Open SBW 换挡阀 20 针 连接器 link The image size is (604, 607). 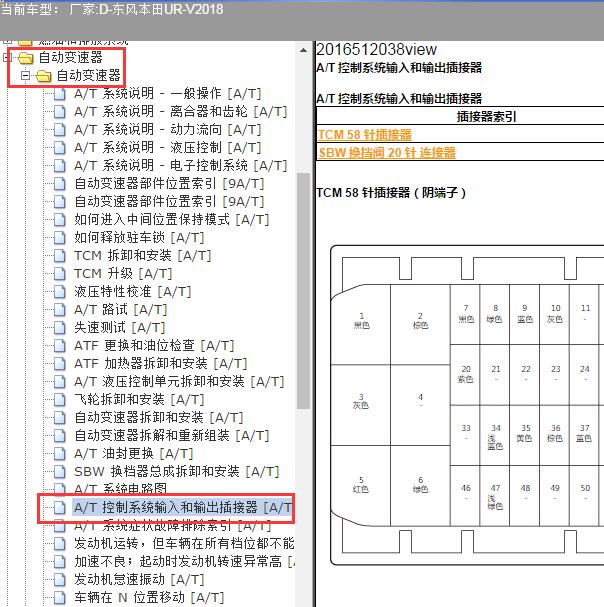(x=387, y=153)
